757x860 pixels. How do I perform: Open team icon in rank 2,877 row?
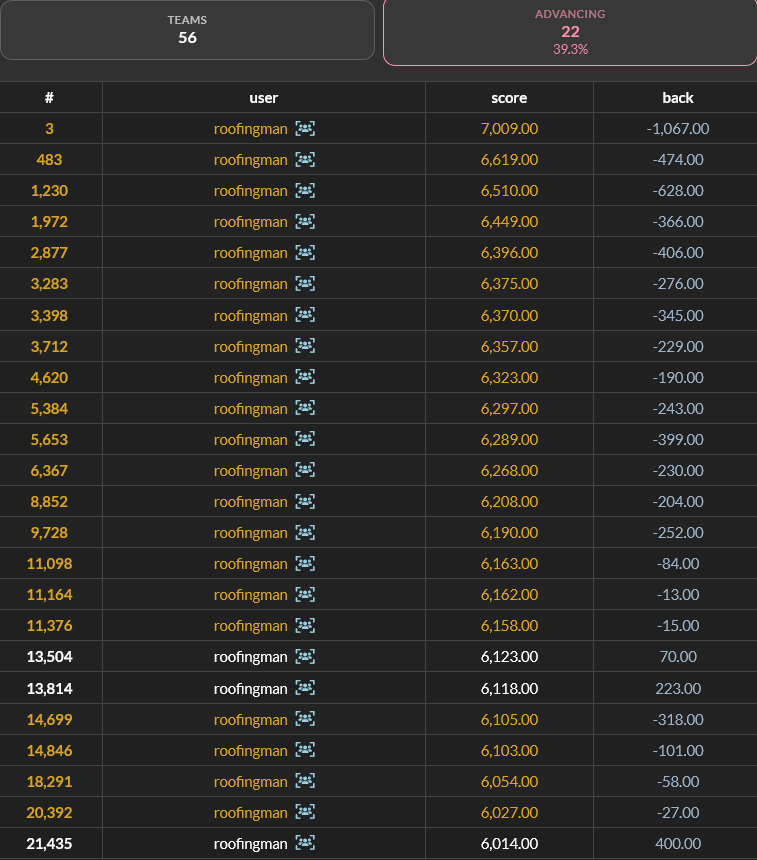(305, 252)
